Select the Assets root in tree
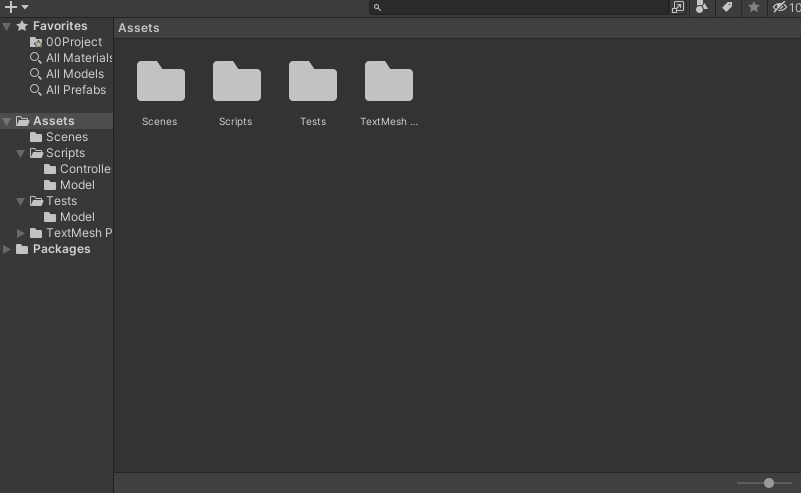801x493 pixels. click(x=54, y=121)
